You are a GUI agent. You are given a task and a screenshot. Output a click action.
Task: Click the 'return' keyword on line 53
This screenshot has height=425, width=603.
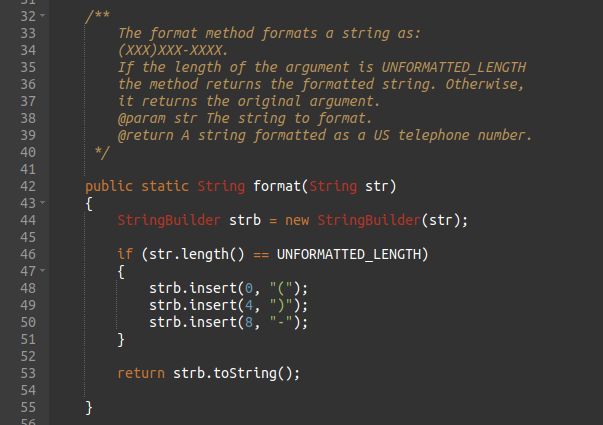(x=141, y=374)
